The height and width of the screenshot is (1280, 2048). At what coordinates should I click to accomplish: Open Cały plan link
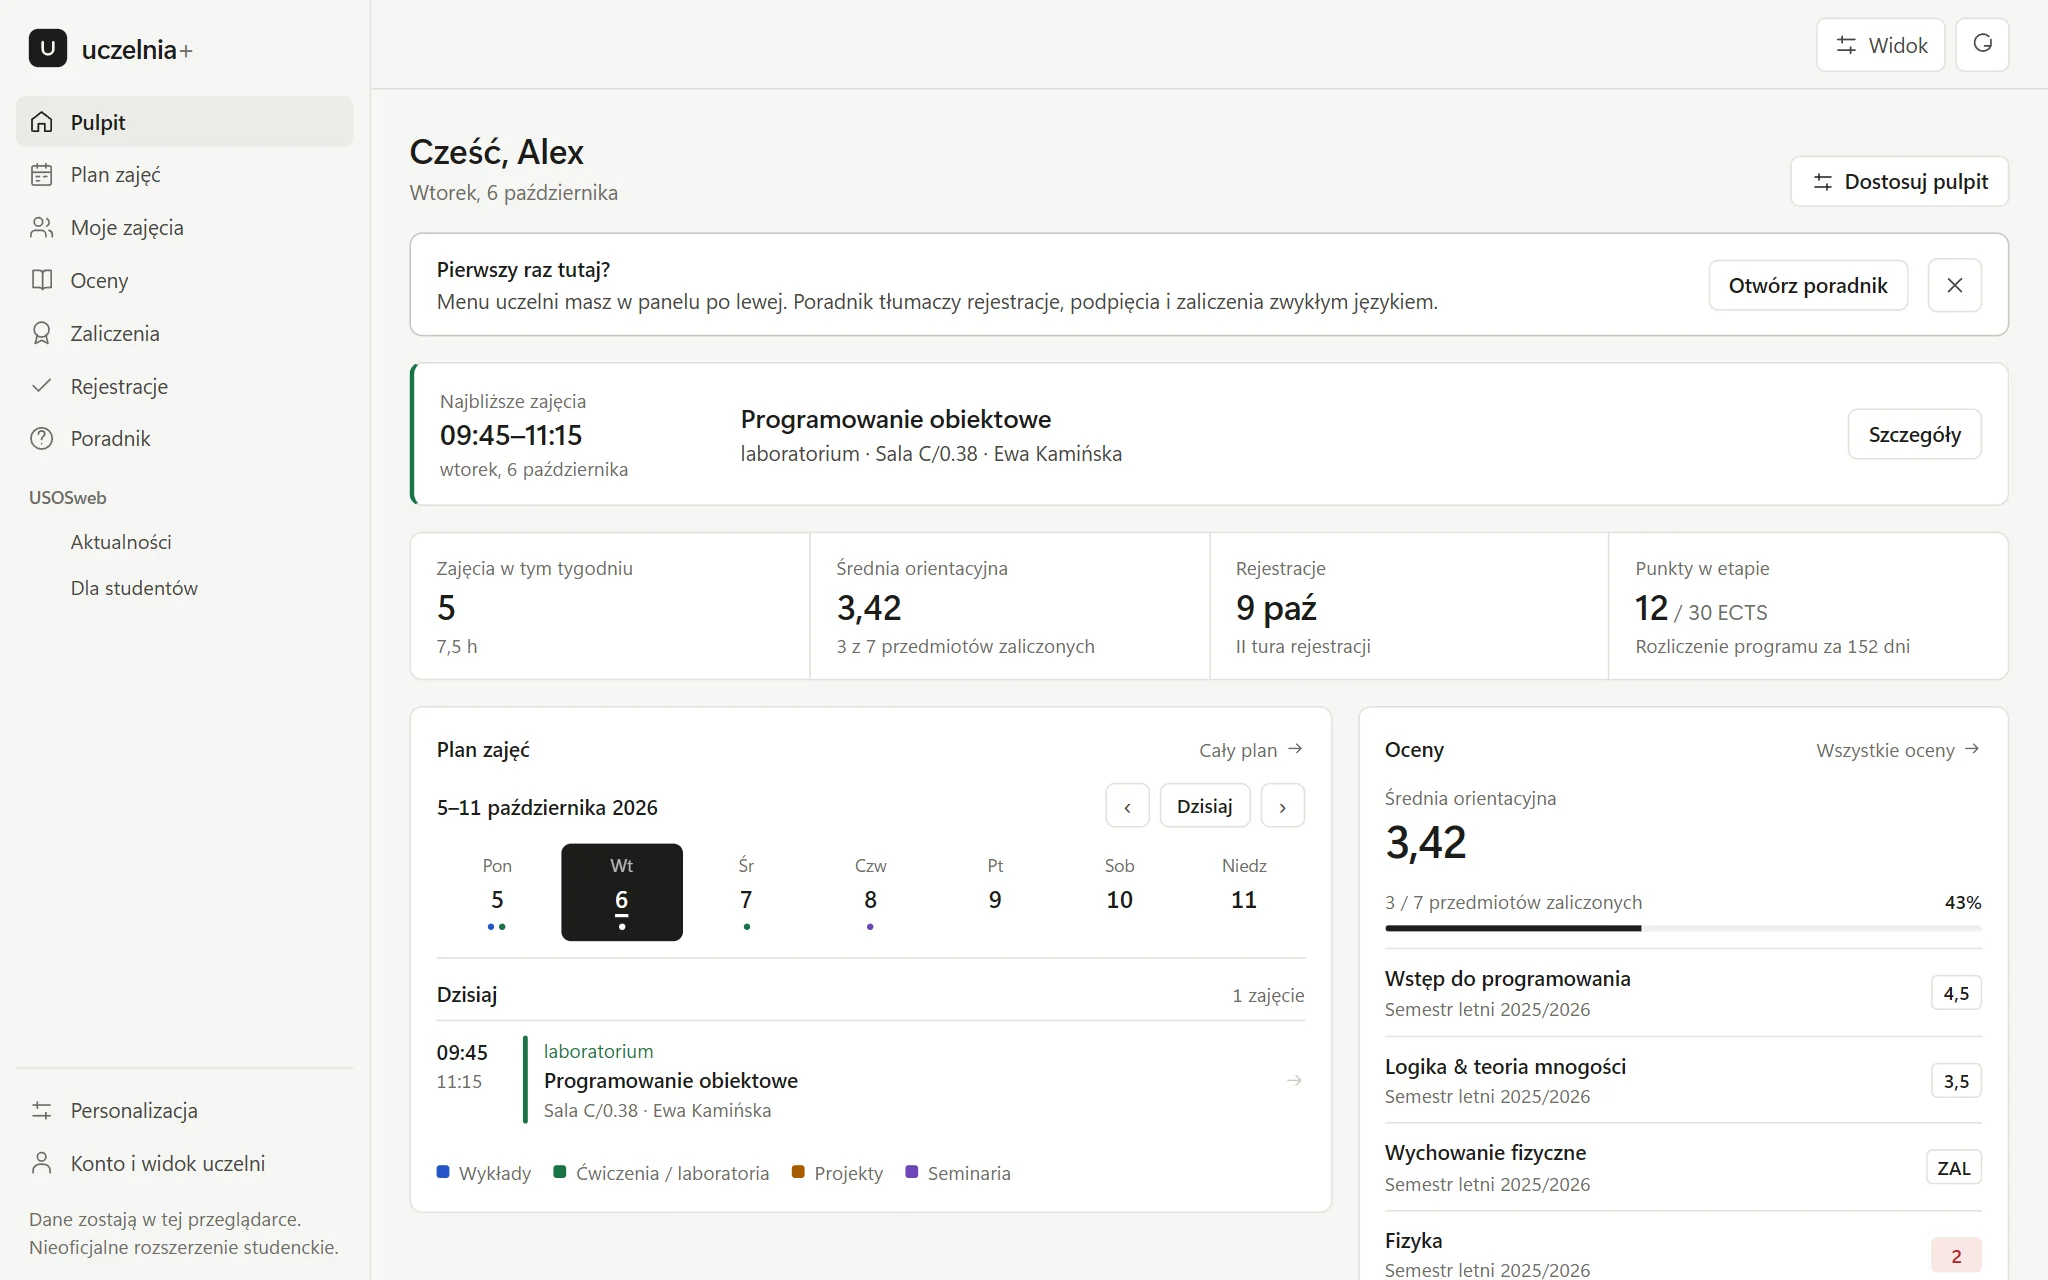tap(1251, 749)
